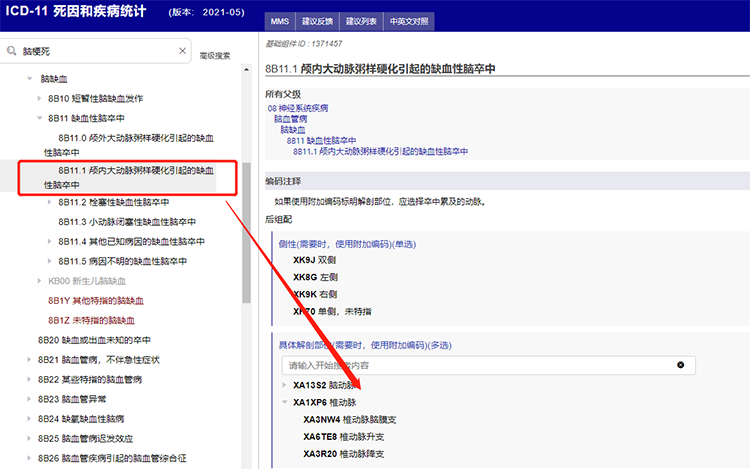Select 8B10 短暂性脑缺血发作 row
750x469 pixels.
click(x=96, y=98)
